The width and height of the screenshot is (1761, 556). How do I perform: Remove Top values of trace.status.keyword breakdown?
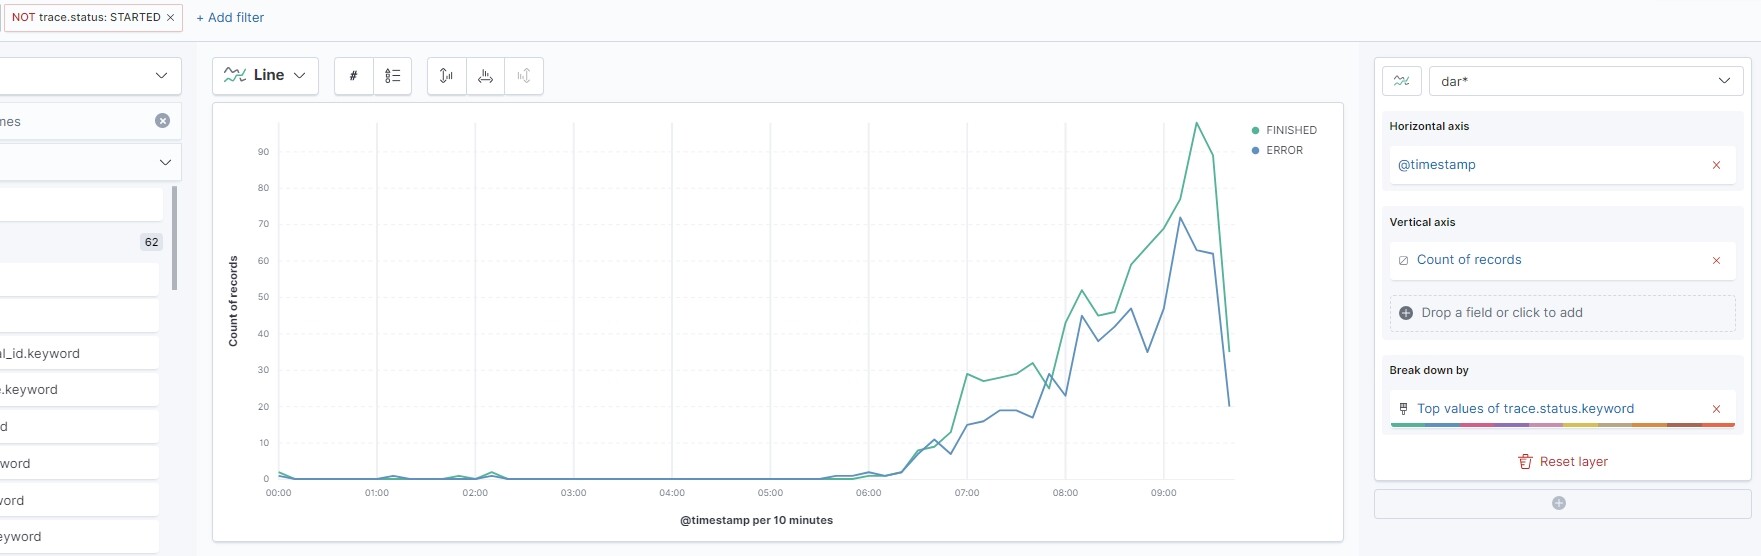coord(1716,409)
